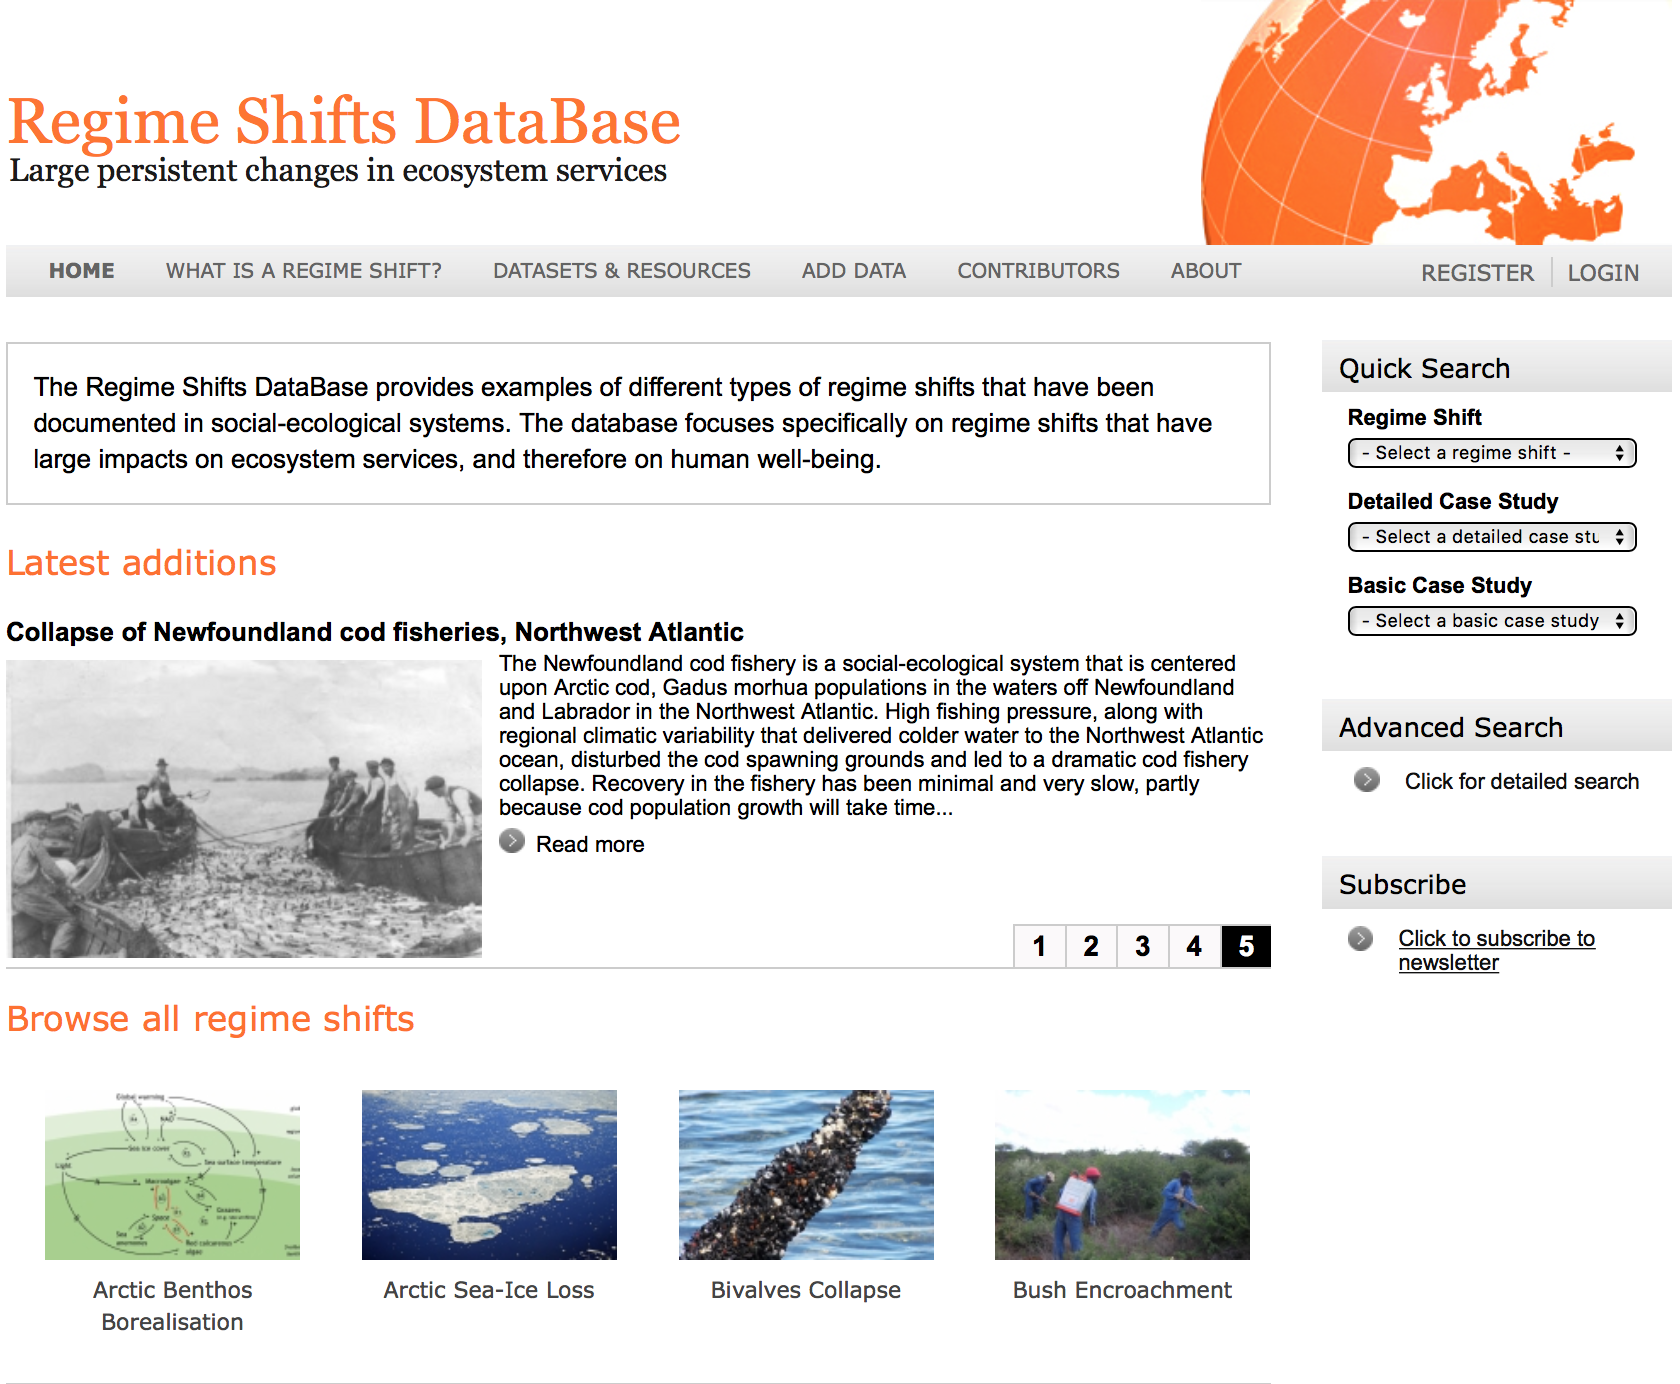The height and width of the screenshot is (1384, 1680).
Task: Open the Arctic Benthos Borealisation diagram thumbnail
Action: click(172, 1174)
